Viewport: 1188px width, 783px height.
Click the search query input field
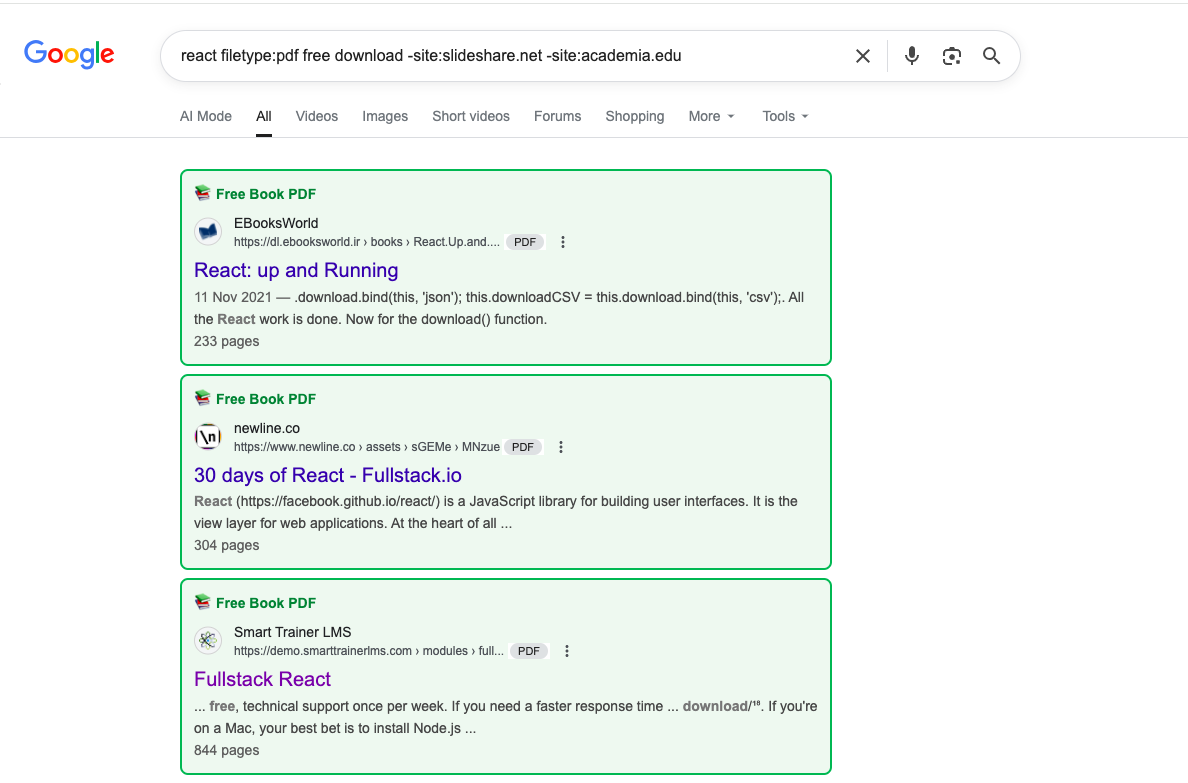pyautogui.click(x=508, y=56)
